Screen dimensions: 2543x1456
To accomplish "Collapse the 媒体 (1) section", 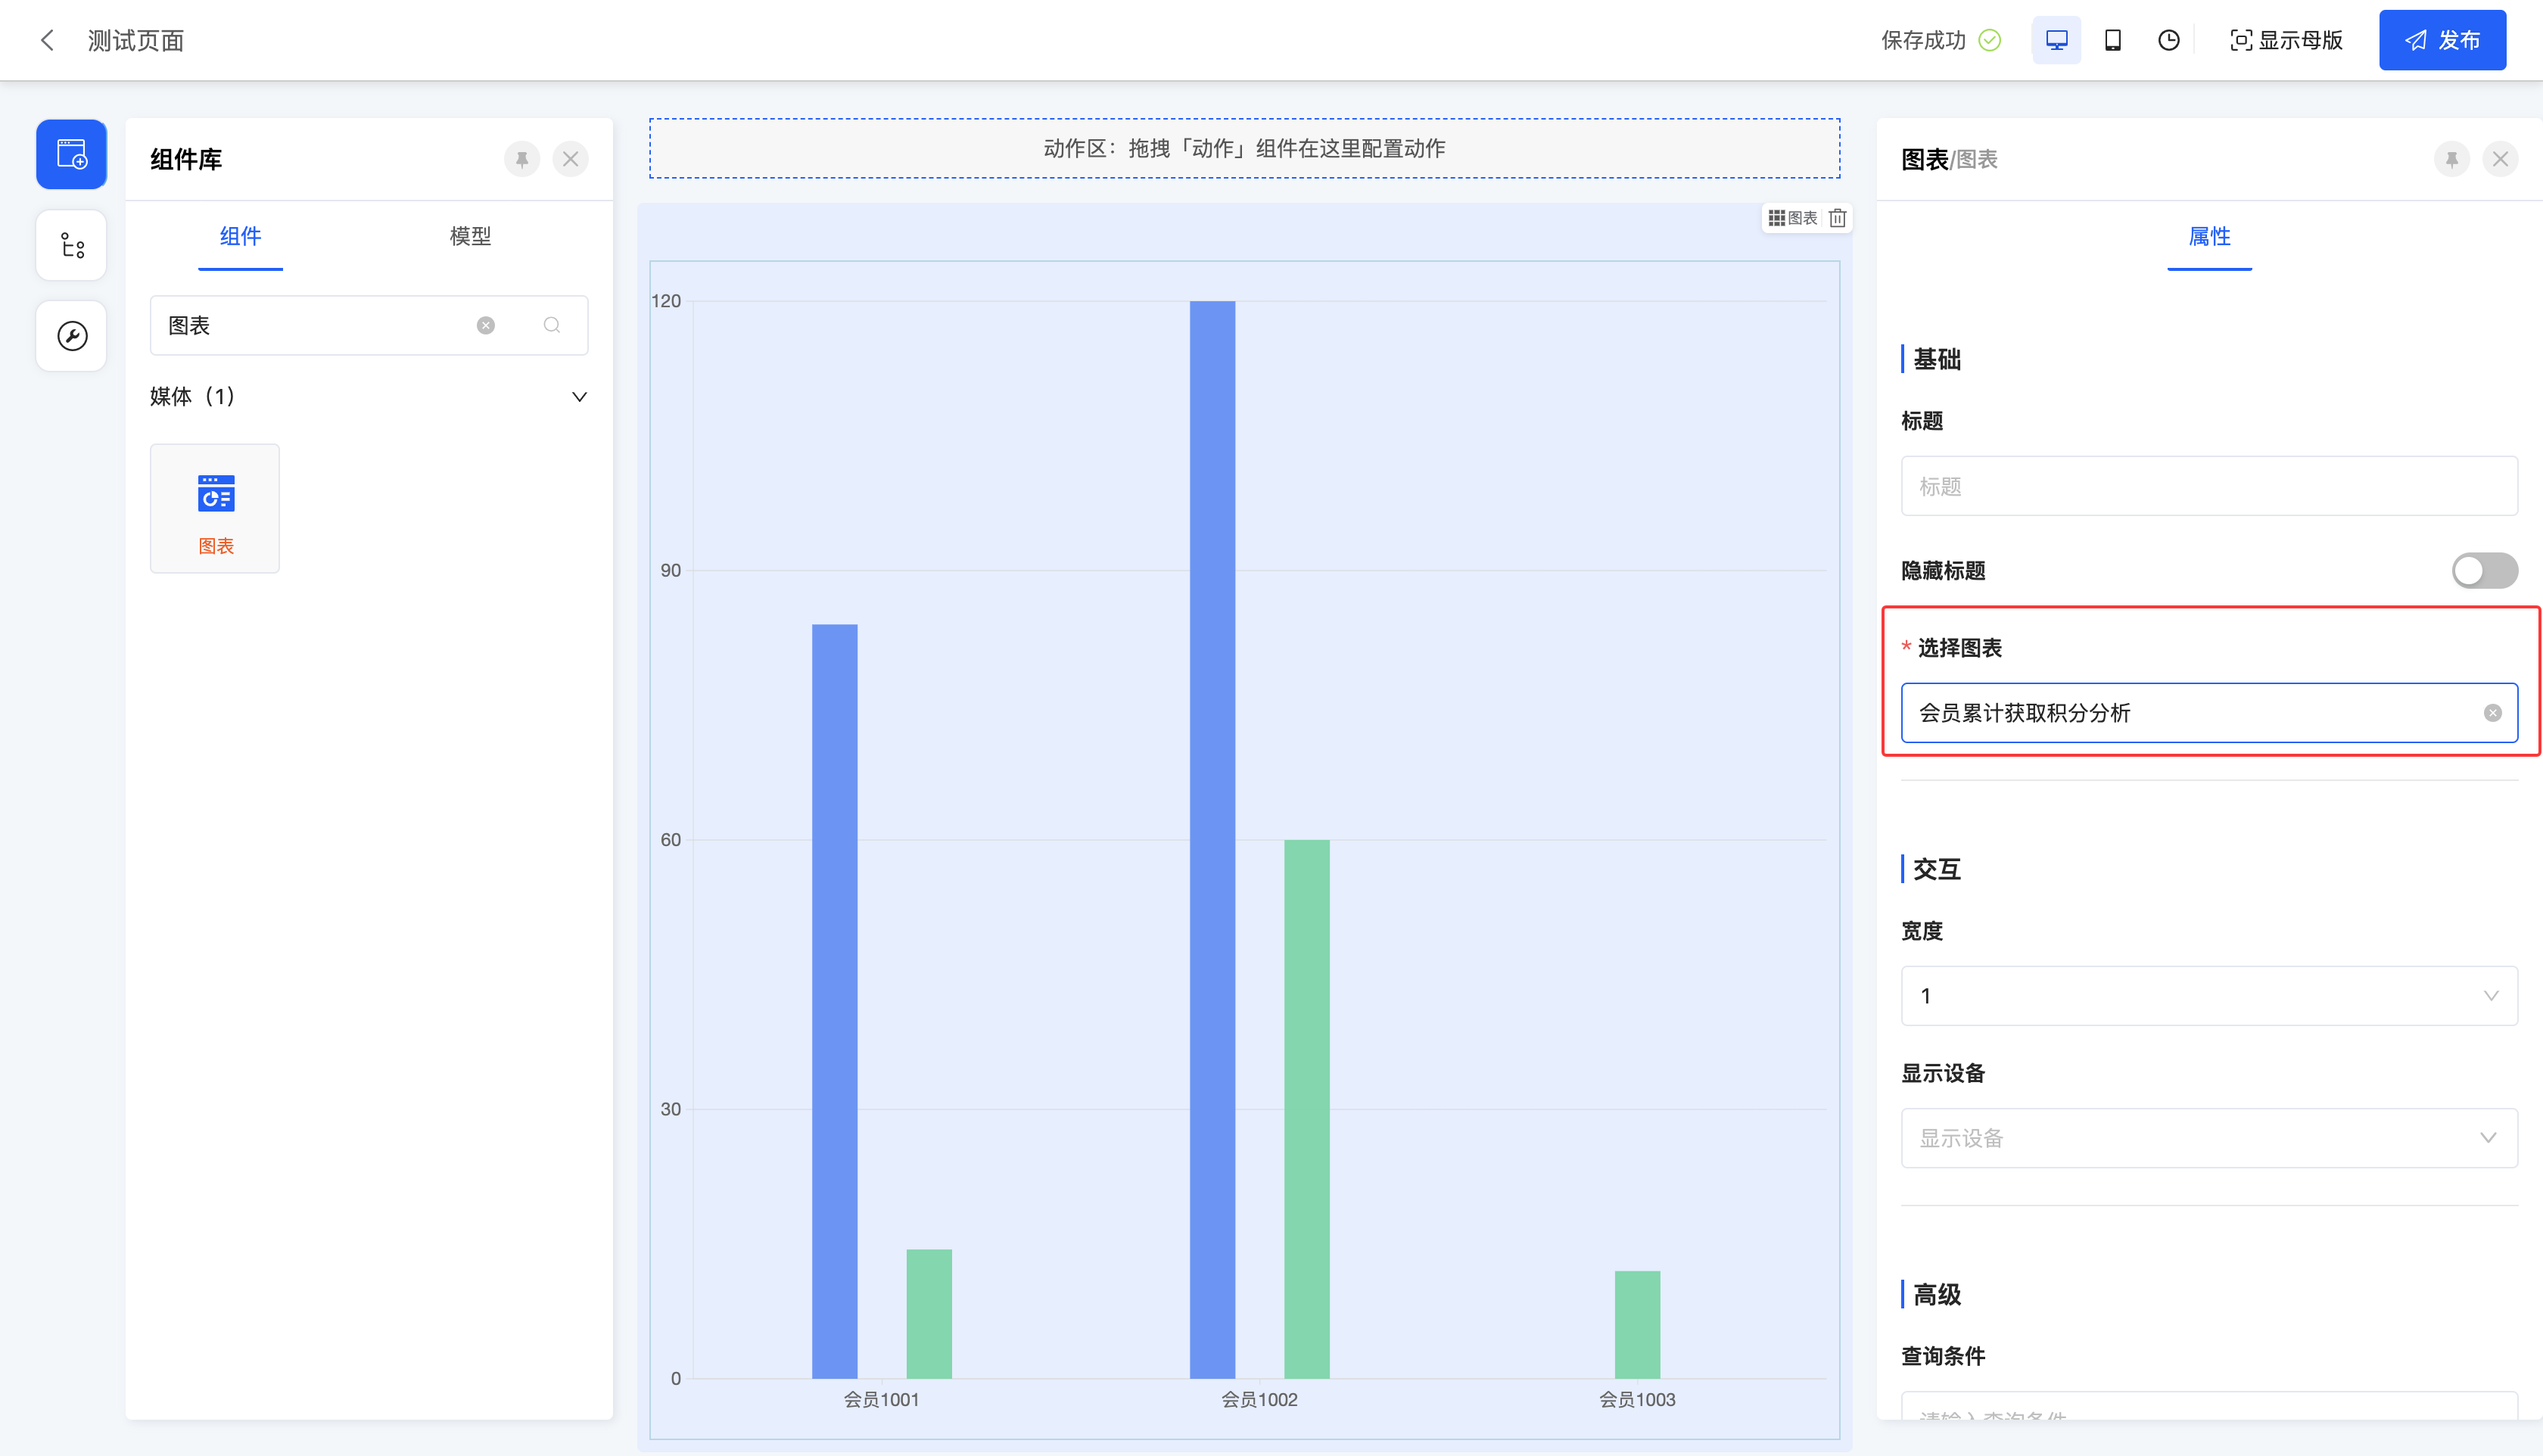I will tap(579, 397).
